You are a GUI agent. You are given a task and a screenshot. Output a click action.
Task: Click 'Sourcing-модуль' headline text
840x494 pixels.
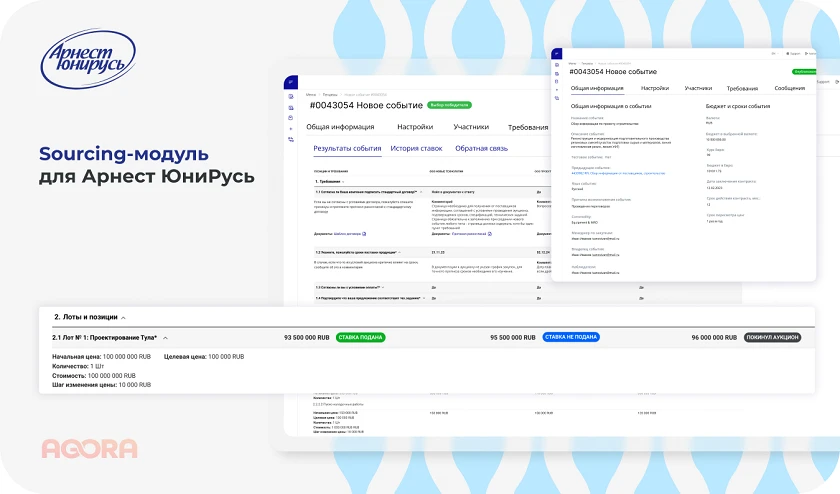click(124, 154)
